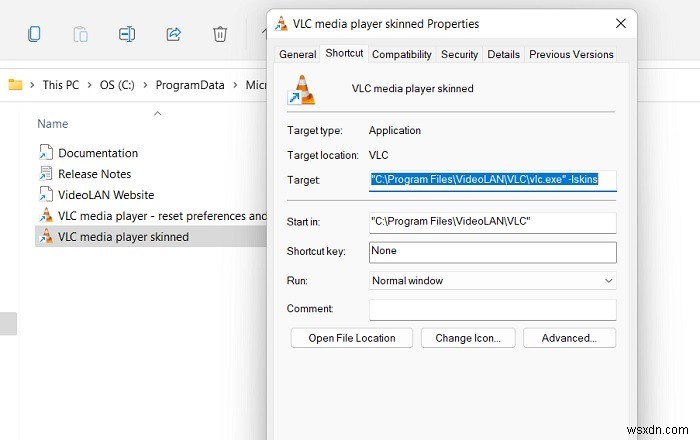This screenshot has width=700, height=440.
Task: Select the Release Notes file icon
Action: coord(45,174)
